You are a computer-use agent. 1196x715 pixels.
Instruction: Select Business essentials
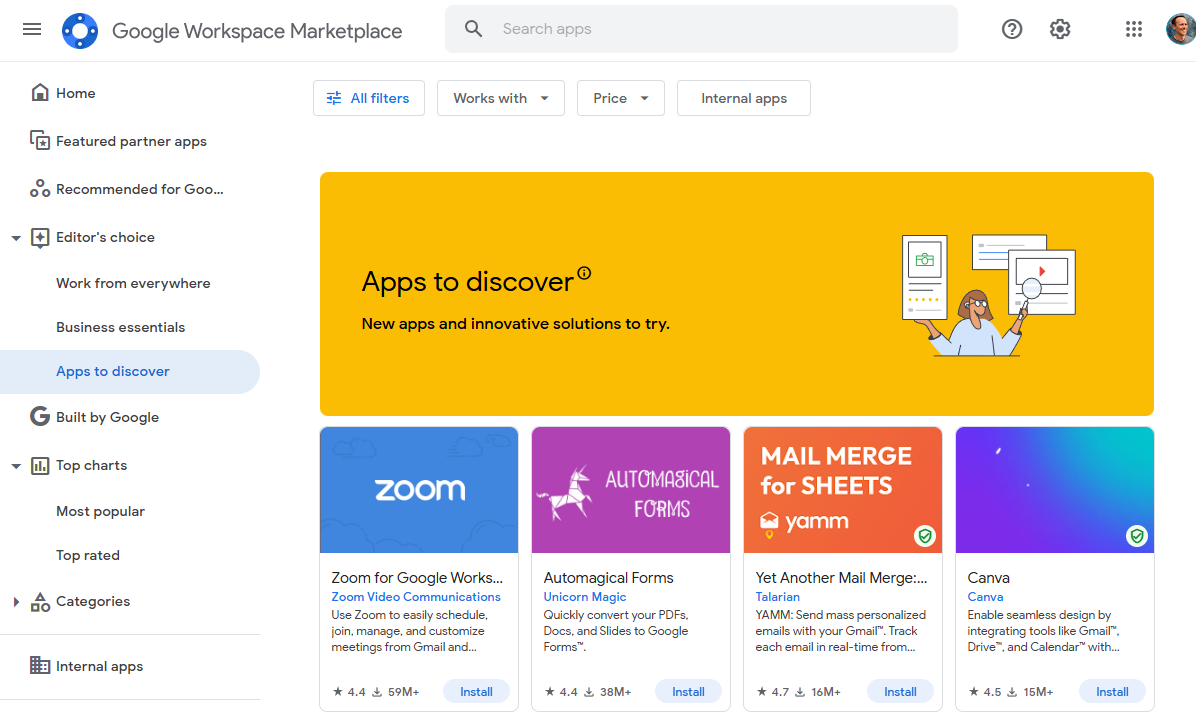(121, 327)
